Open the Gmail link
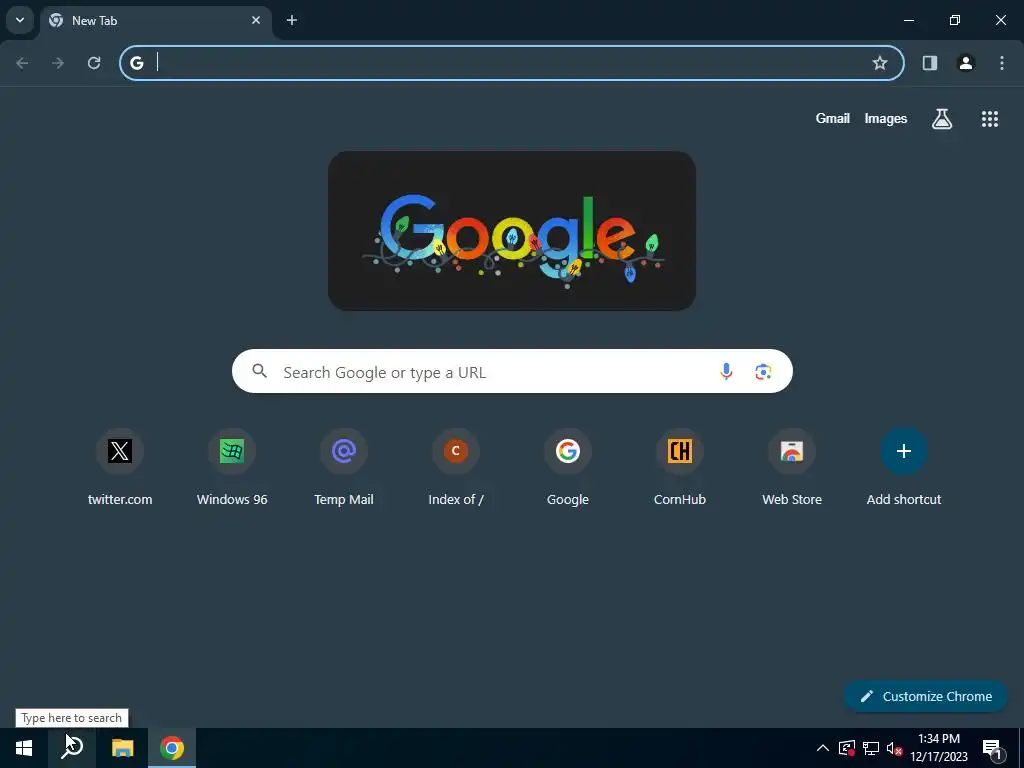The height and width of the screenshot is (768, 1024). pyautogui.click(x=833, y=118)
